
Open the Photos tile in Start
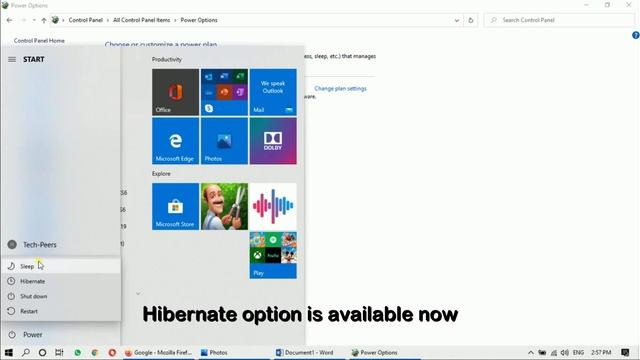[x=224, y=141]
